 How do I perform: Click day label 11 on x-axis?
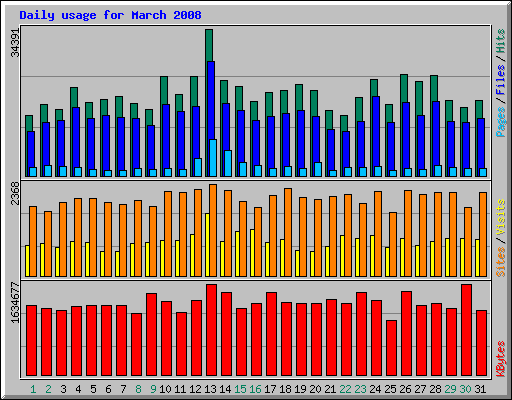coord(180,389)
